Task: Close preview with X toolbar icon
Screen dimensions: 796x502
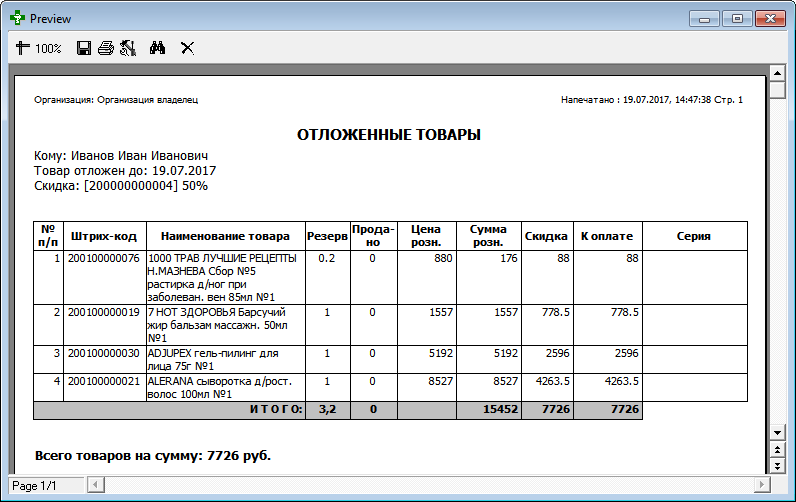Action: (187, 48)
